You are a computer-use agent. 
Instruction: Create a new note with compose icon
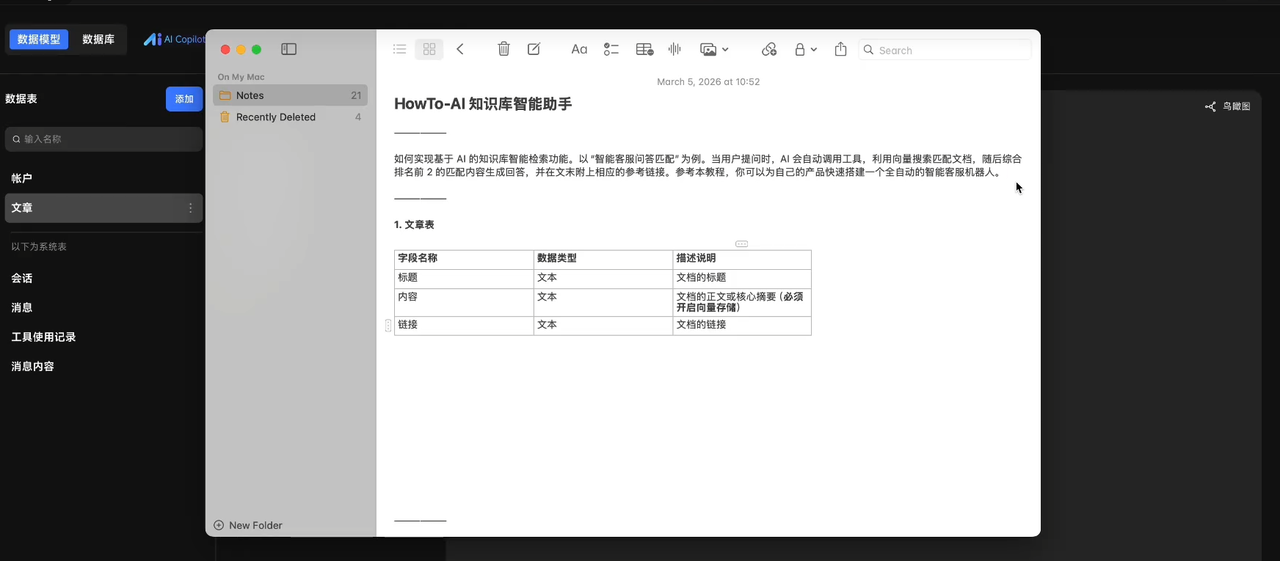534,49
